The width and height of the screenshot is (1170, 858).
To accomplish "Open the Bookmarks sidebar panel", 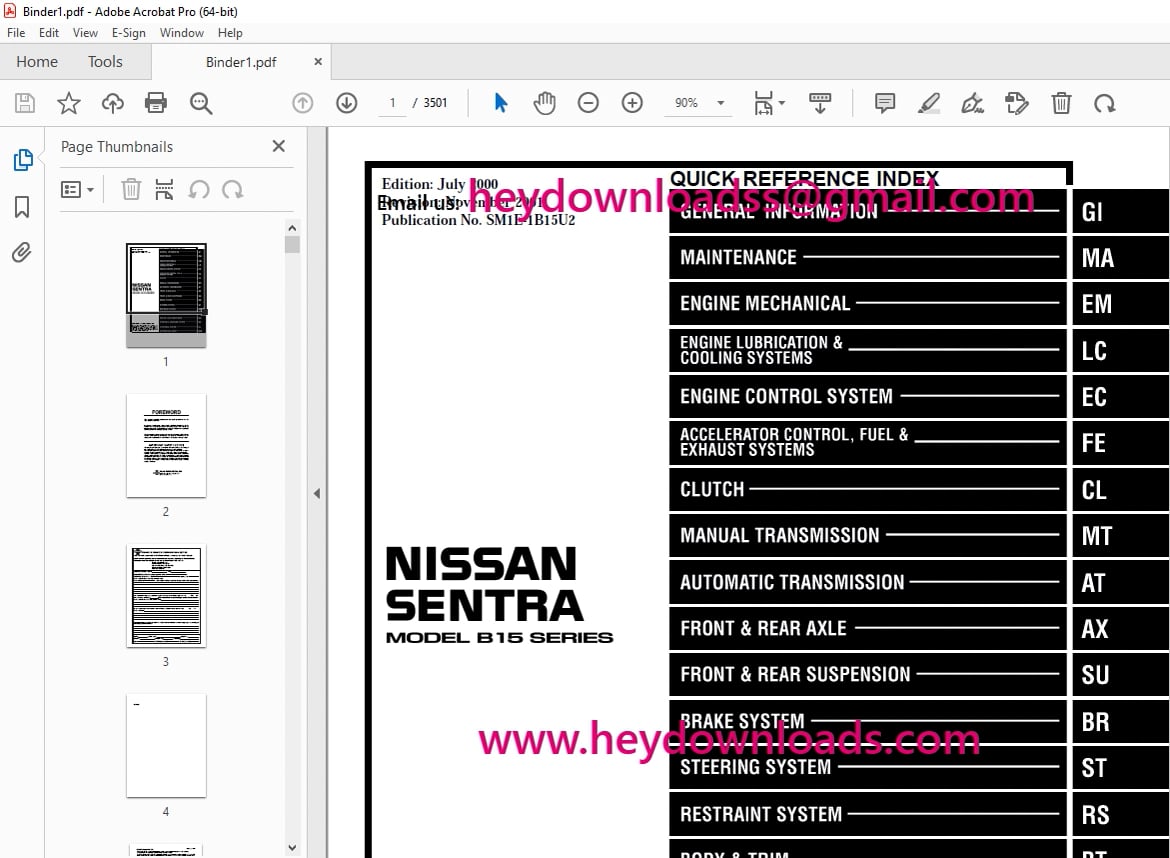I will click(x=22, y=207).
